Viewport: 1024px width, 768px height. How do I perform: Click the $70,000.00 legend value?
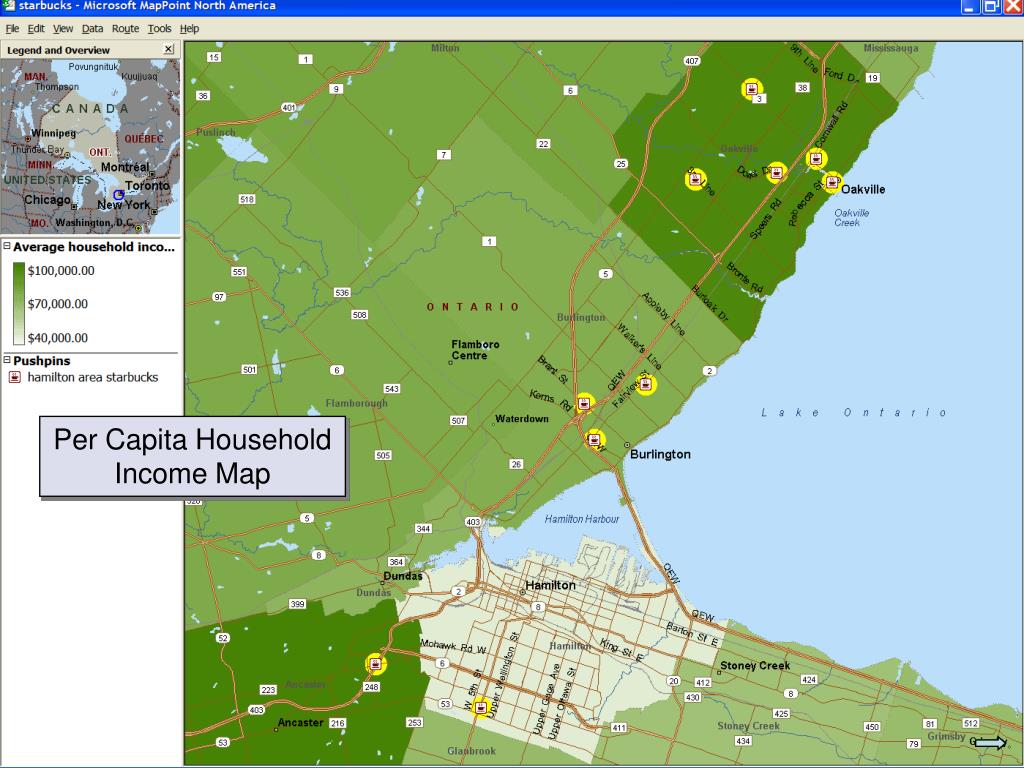pyautogui.click(x=57, y=304)
